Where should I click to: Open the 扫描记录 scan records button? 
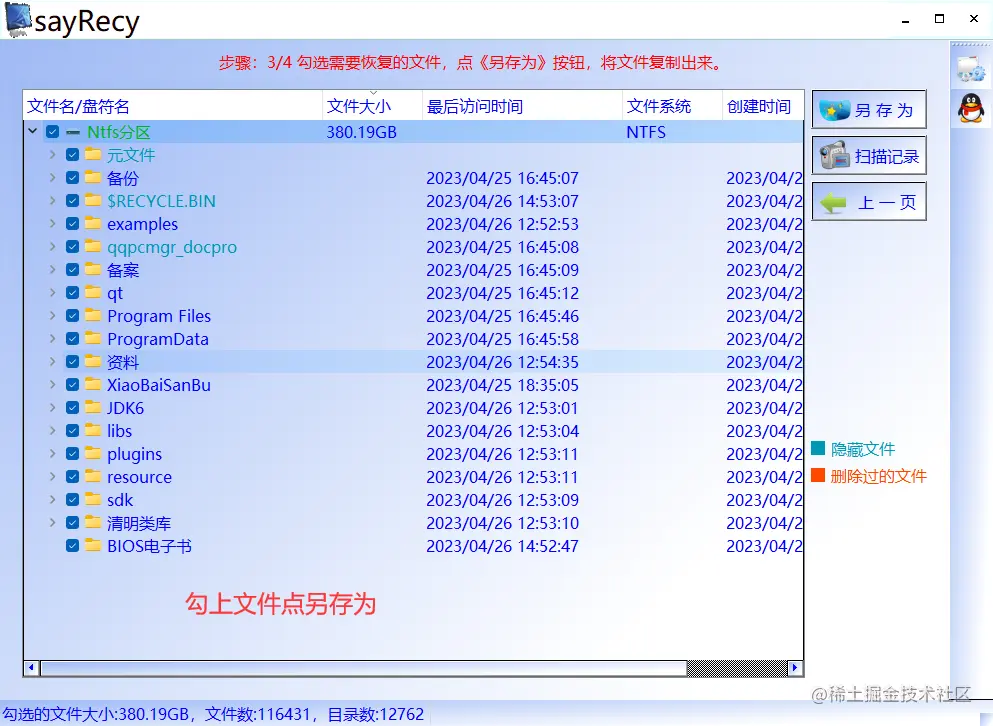coord(869,155)
